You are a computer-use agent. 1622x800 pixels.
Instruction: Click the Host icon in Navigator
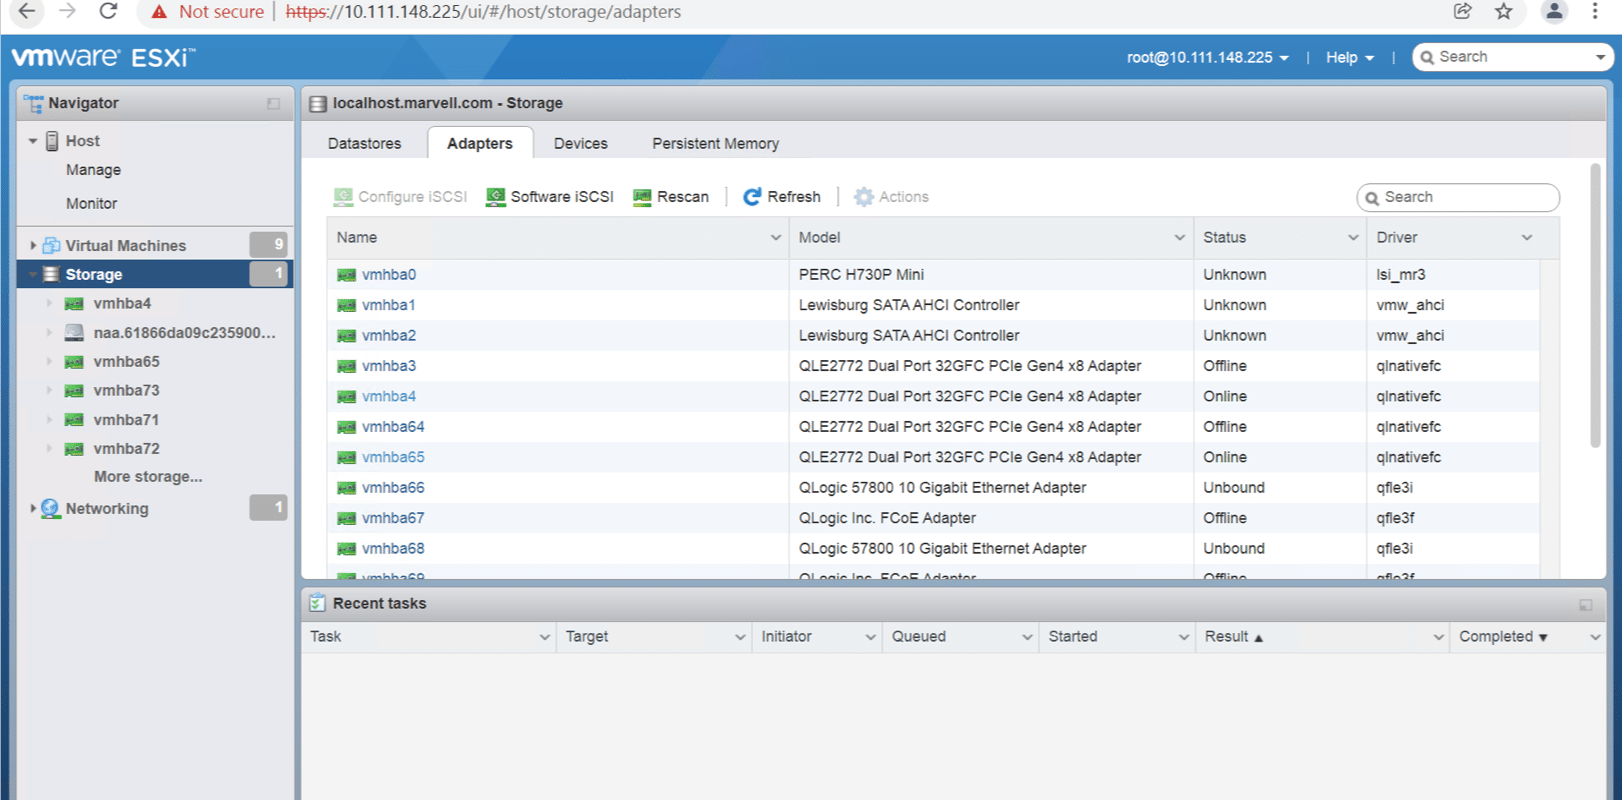(52, 141)
